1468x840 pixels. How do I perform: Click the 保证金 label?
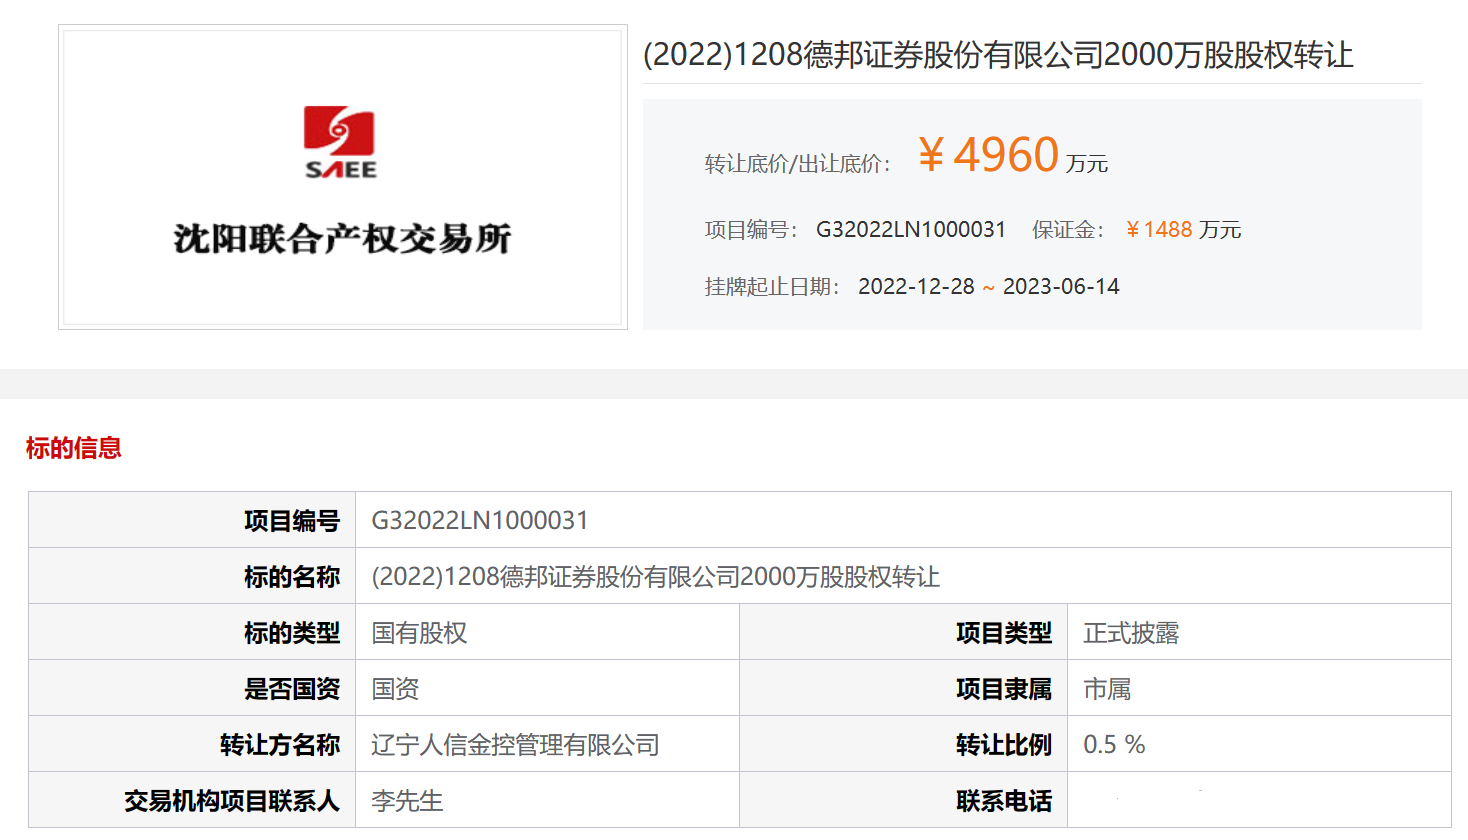click(1067, 230)
